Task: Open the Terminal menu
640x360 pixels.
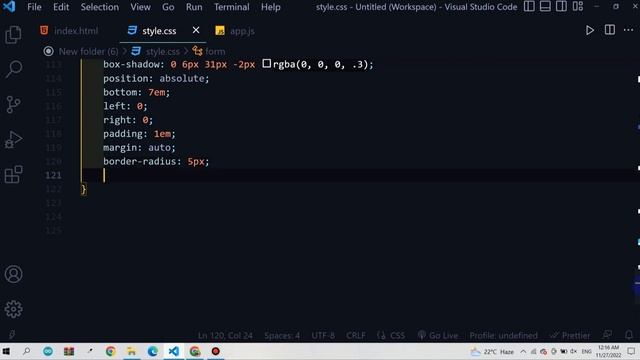Action: point(231,7)
